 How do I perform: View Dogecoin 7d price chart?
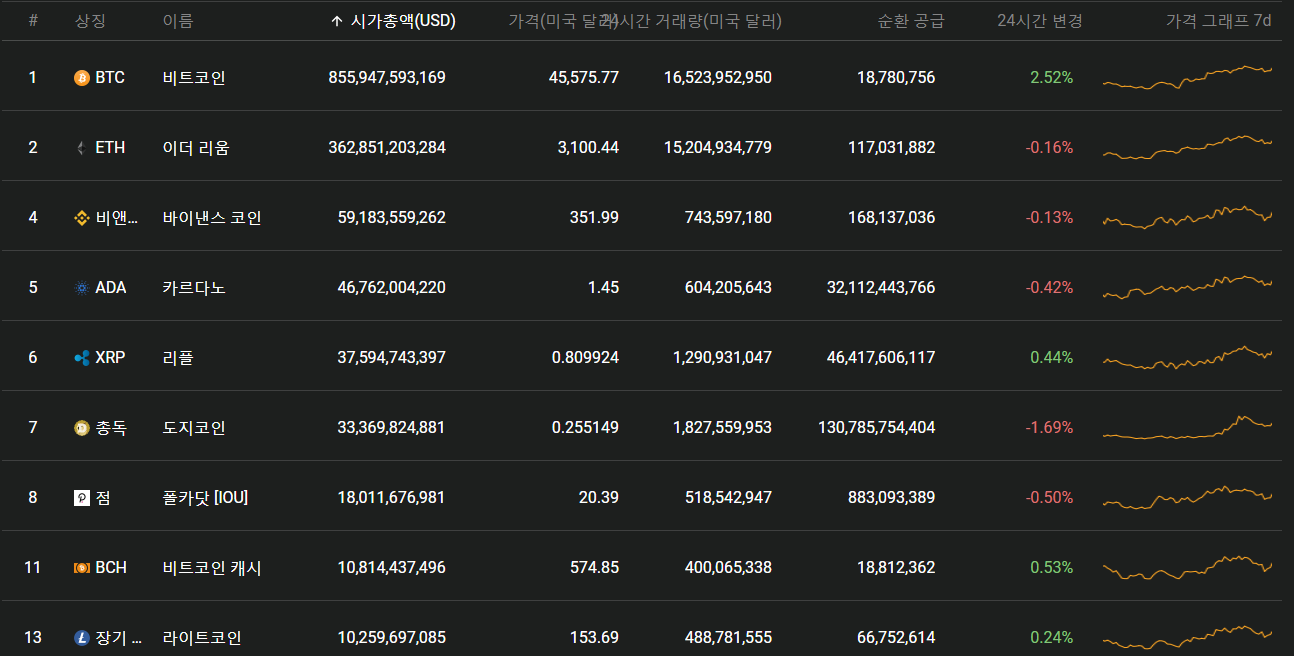click(1187, 427)
